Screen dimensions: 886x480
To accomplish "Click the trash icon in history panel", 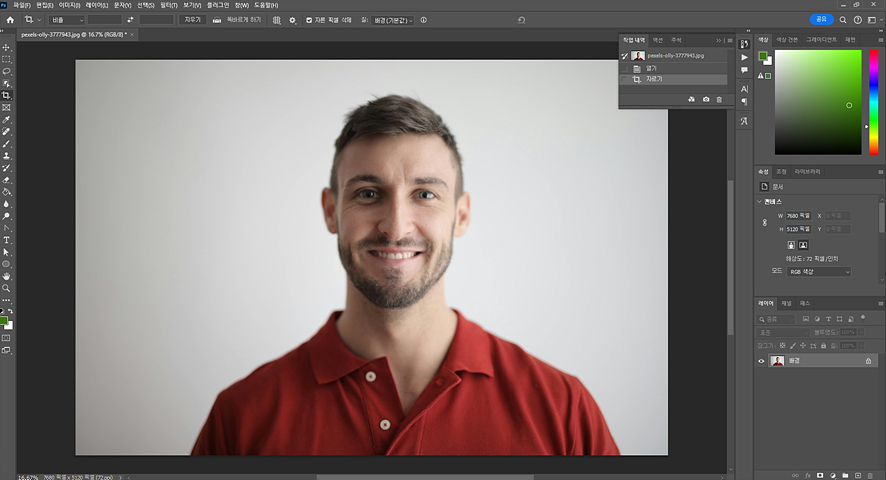I will click(719, 100).
